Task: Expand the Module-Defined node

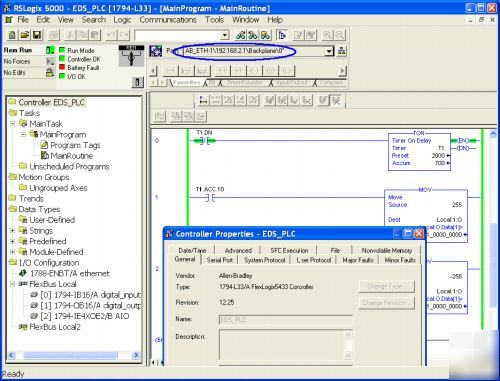Action: coord(13,252)
